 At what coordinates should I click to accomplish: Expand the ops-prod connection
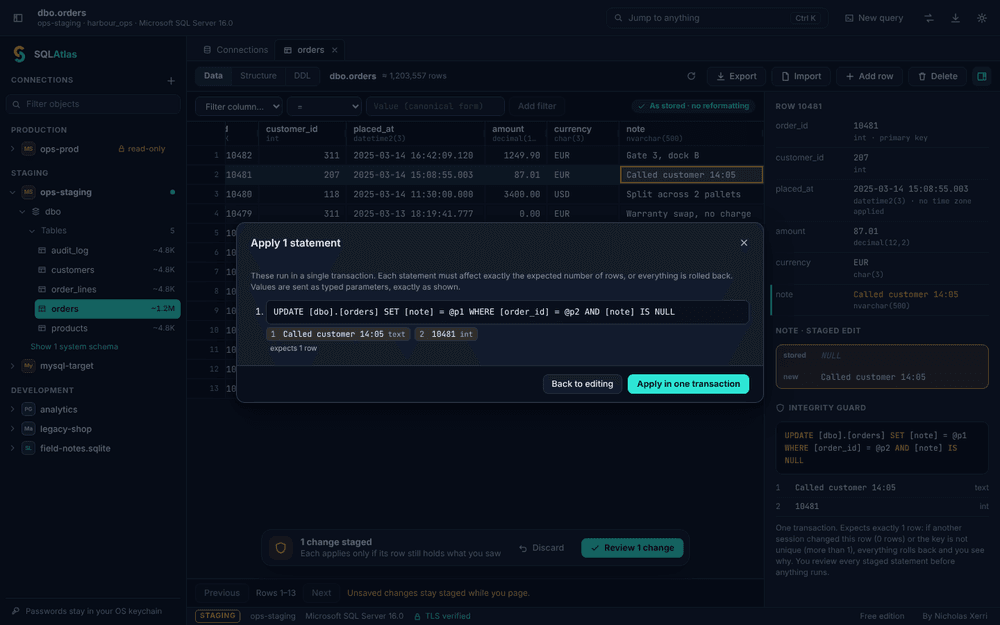click(x=12, y=149)
